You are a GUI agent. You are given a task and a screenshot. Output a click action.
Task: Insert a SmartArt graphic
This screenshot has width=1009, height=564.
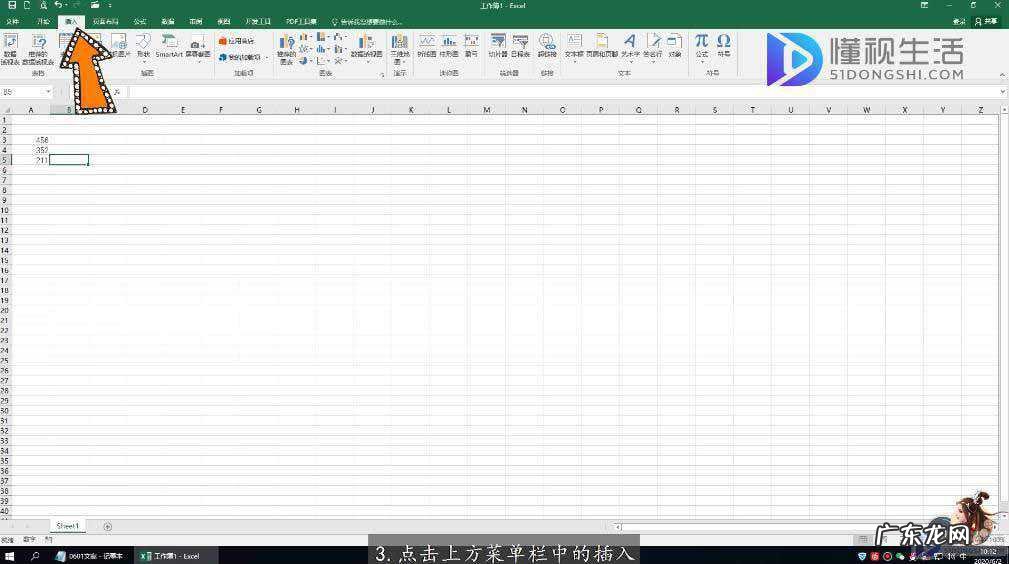point(169,46)
